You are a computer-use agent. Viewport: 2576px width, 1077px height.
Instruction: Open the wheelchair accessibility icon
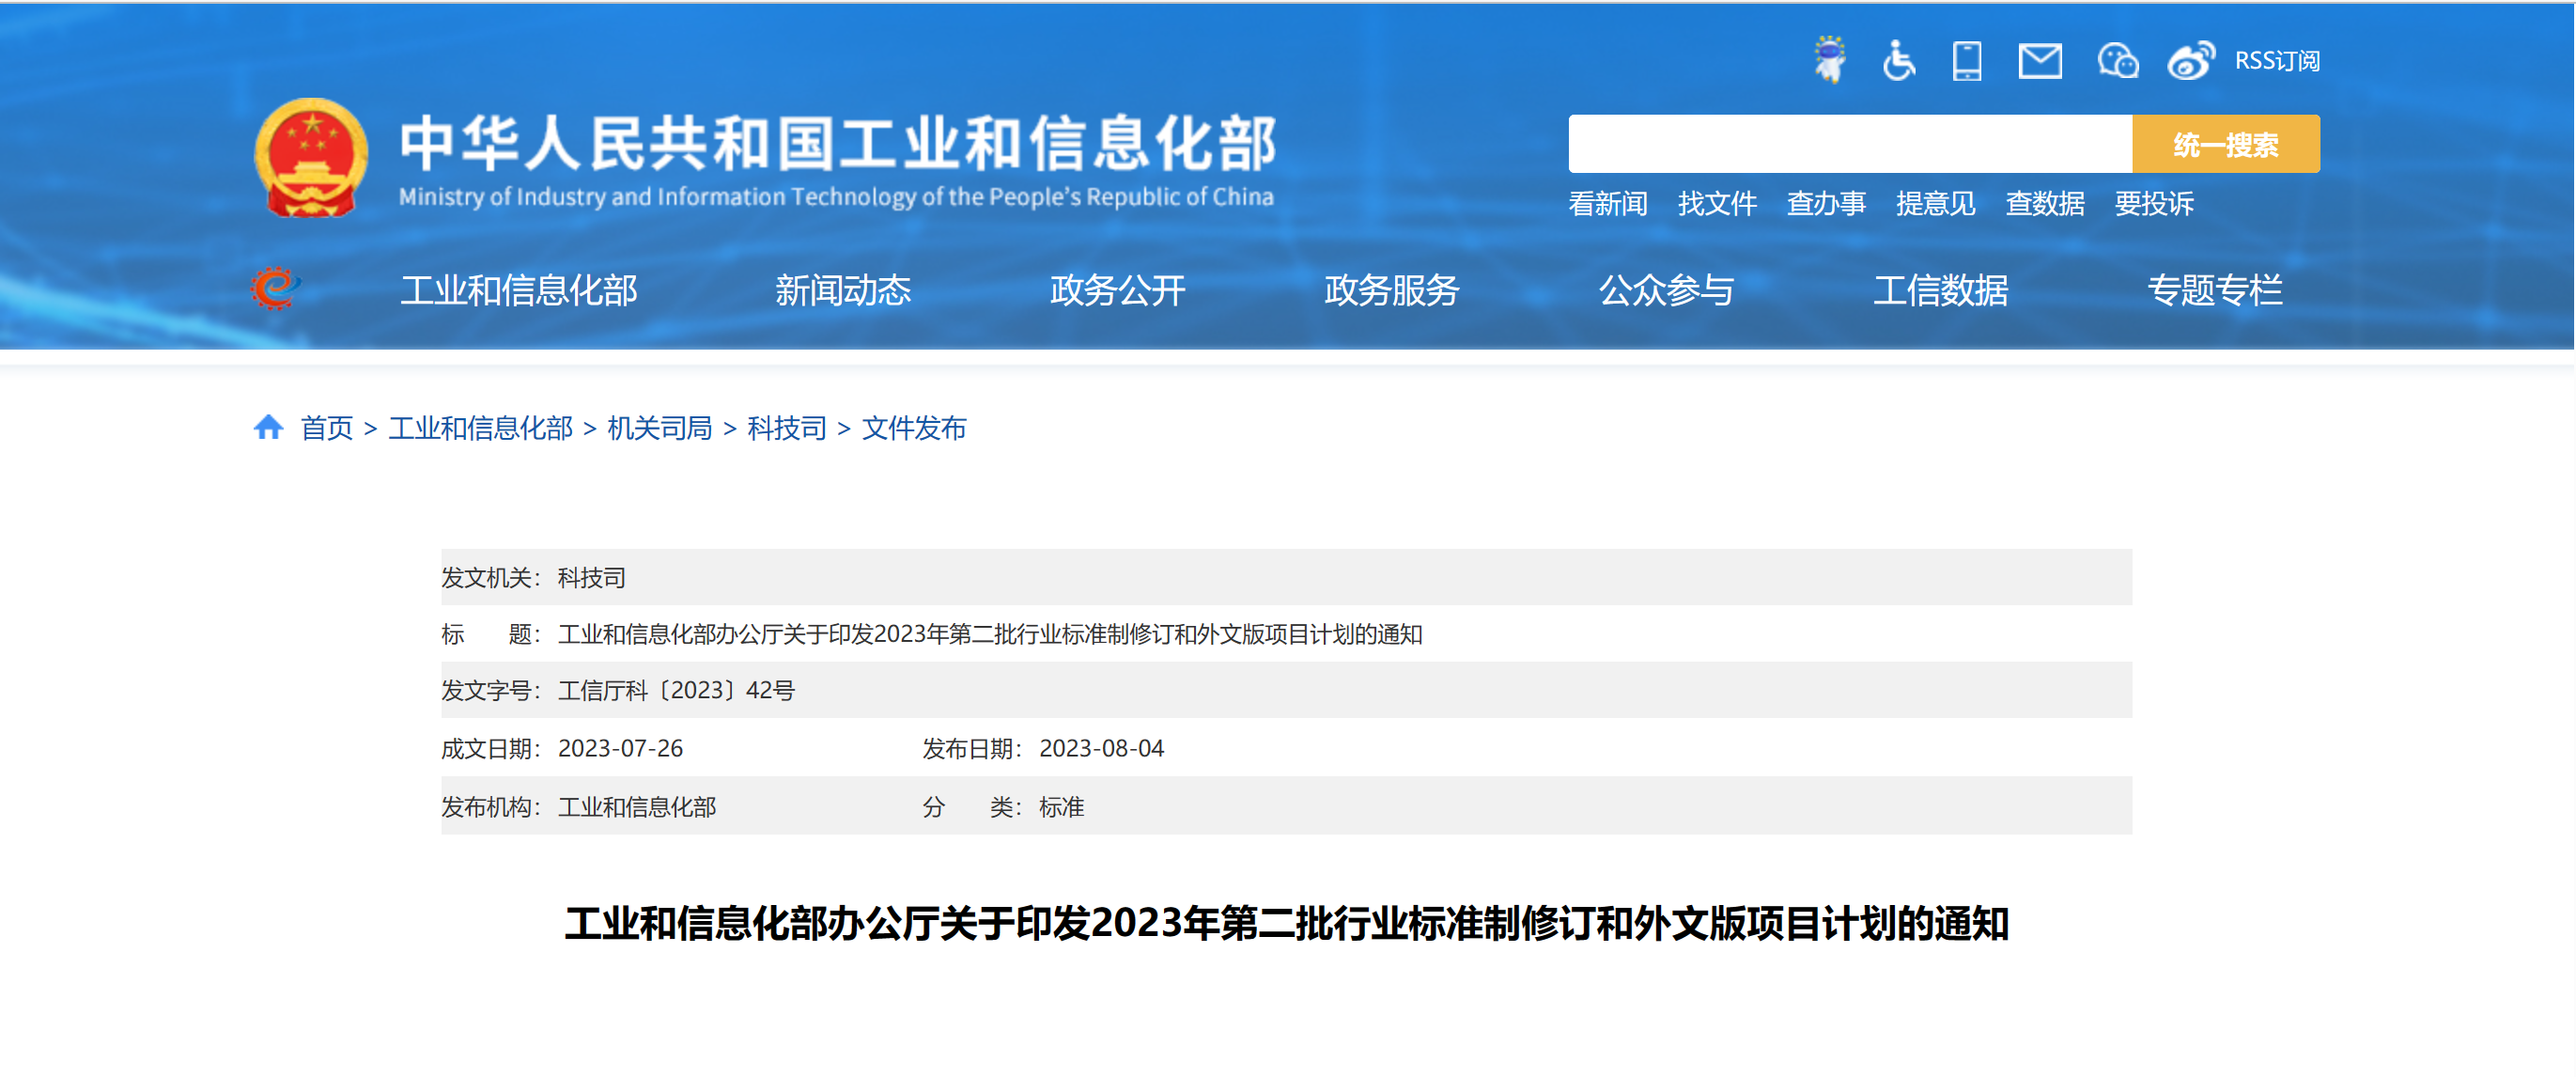[1898, 60]
